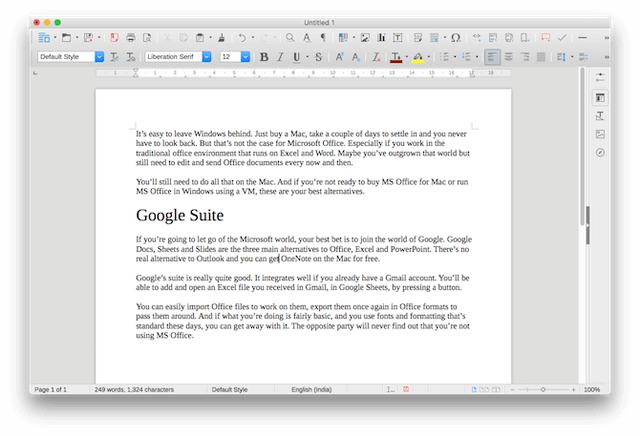The width and height of the screenshot is (640, 436).
Task: Click the 100% zoom level
Action: tap(592, 389)
